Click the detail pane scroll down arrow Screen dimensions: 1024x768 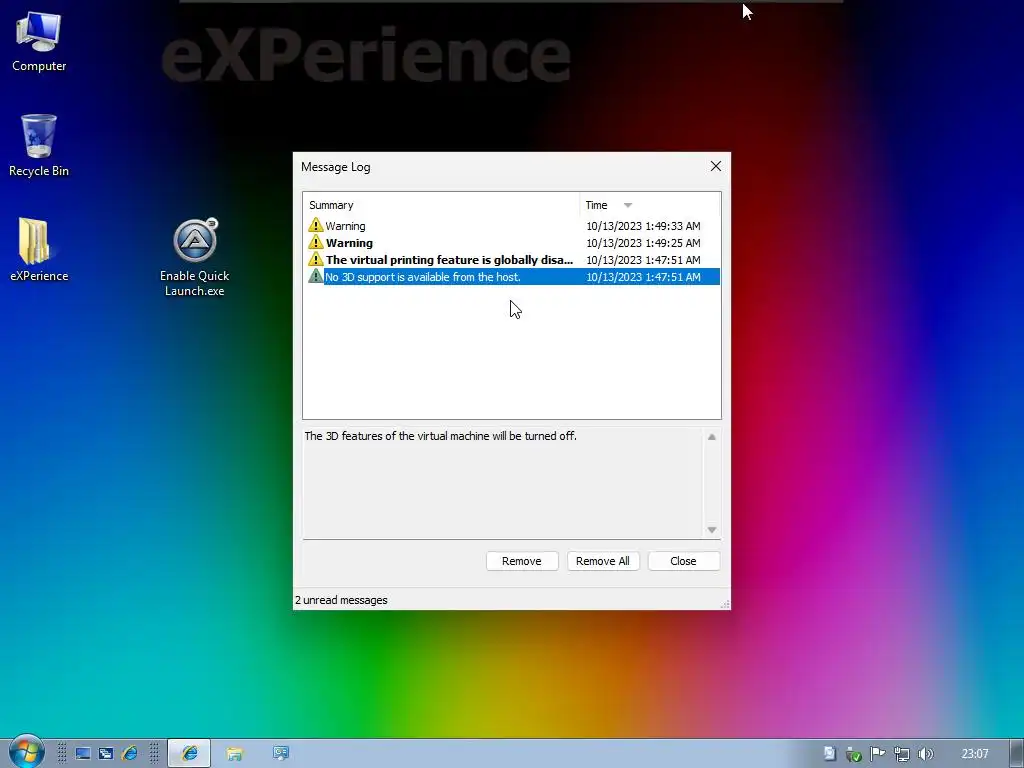[712, 530]
